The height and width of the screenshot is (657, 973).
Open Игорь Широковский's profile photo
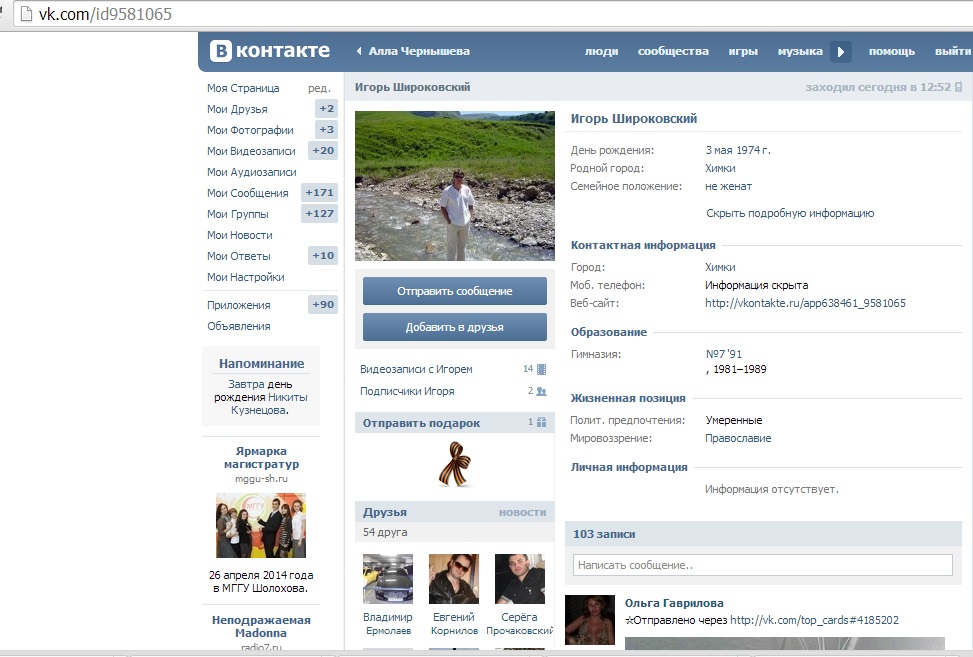tap(455, 186)
